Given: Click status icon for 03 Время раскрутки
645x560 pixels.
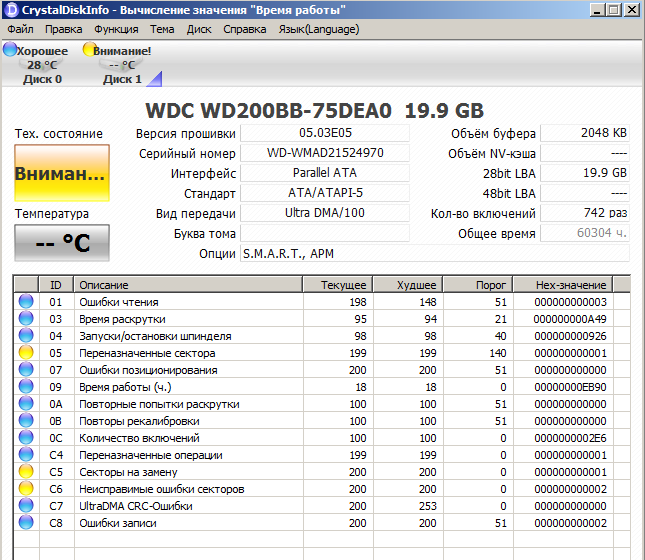Looking at the screenshot, I should [26, 318].
